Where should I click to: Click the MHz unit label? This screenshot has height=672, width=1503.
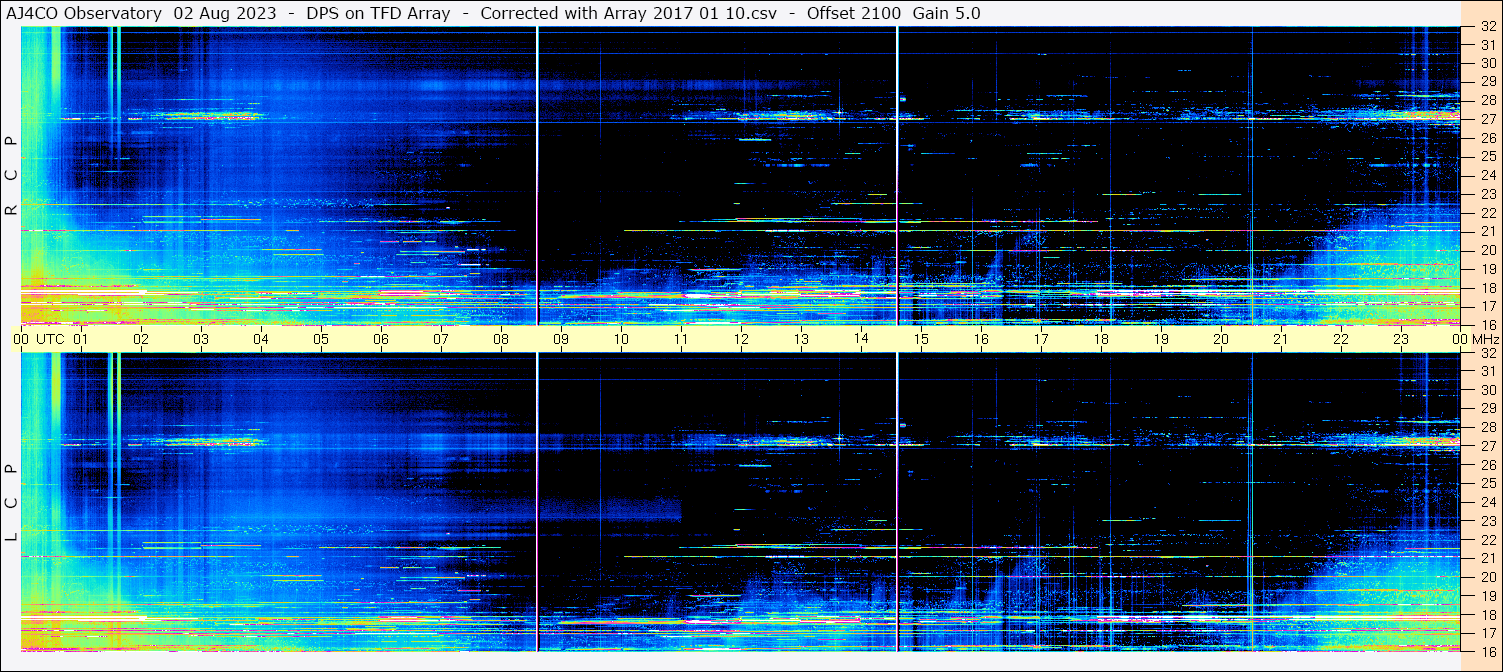tap(1485, 339)
